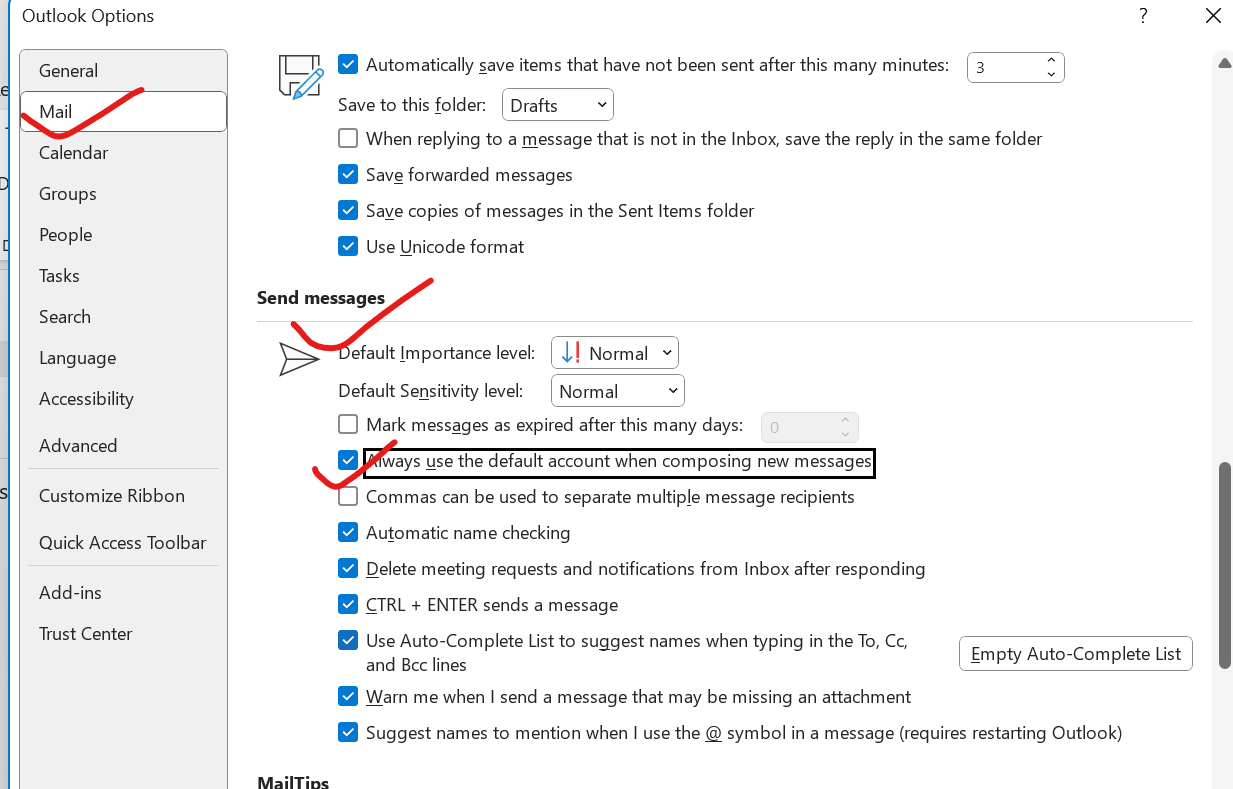This screenshot has width=1233, height=789.
Task: Open the Trust Center category
Action: [123, 634]
